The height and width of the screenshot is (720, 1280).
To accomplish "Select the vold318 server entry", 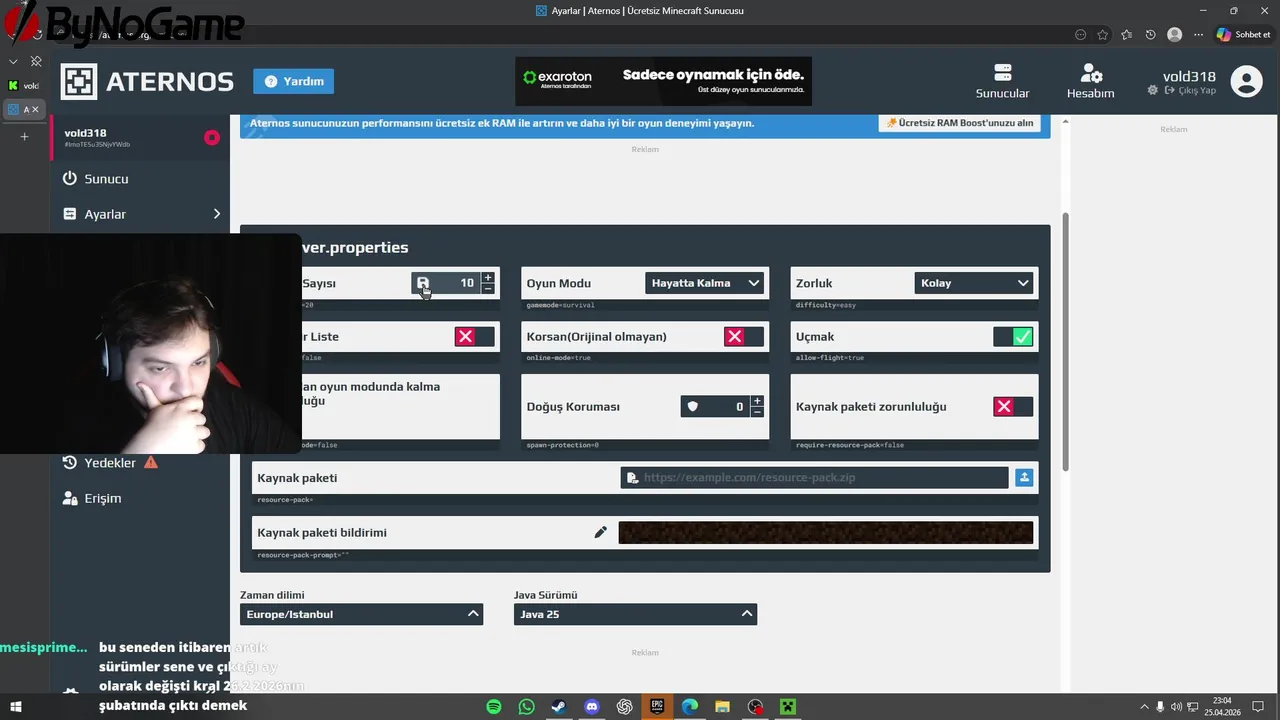I will pos(140,137).
